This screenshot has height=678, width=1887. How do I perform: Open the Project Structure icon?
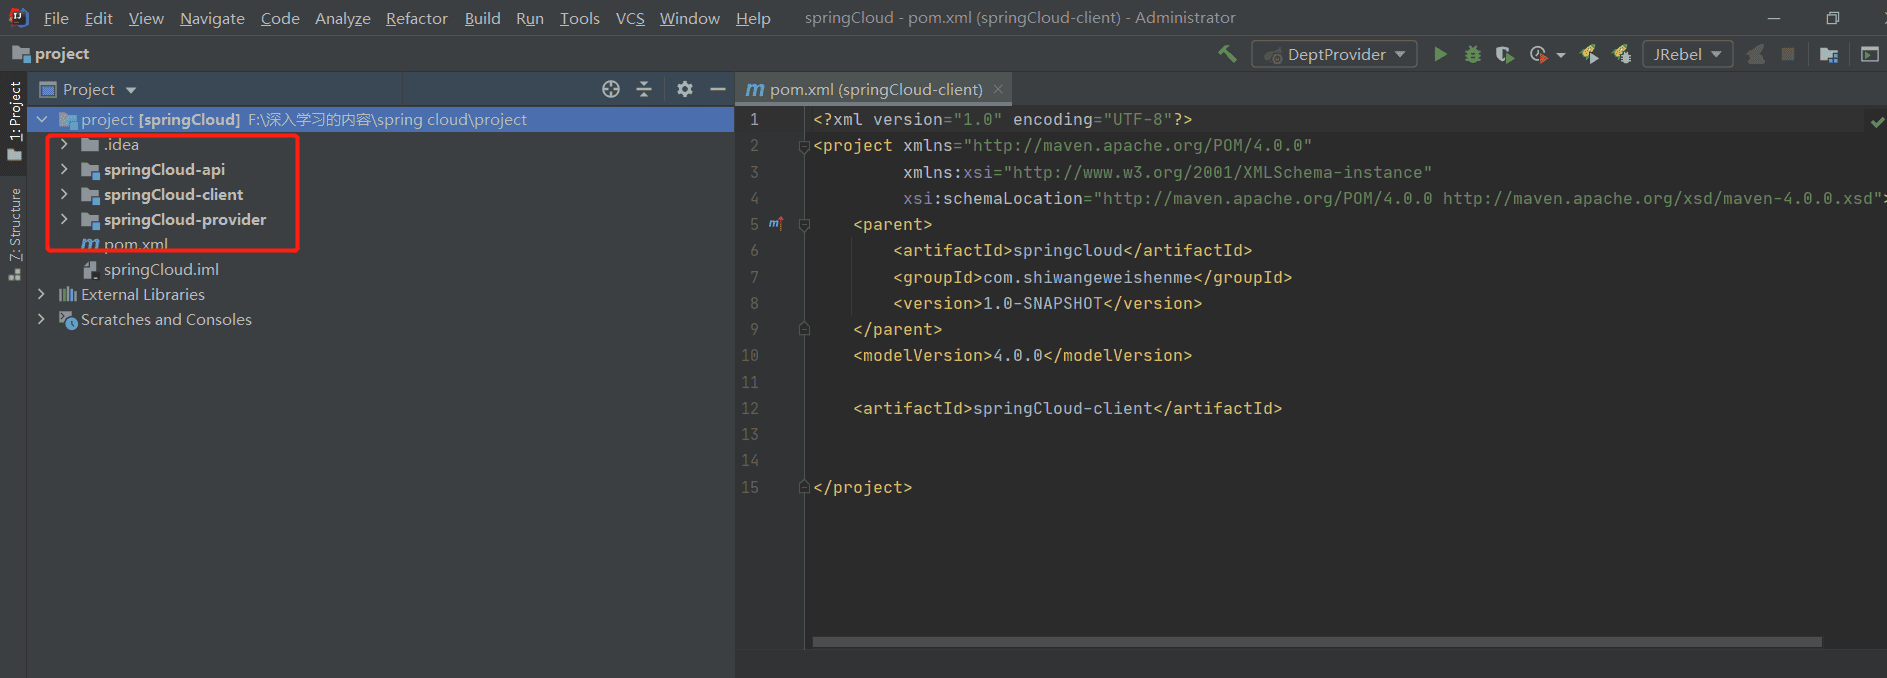(1829, 54)
